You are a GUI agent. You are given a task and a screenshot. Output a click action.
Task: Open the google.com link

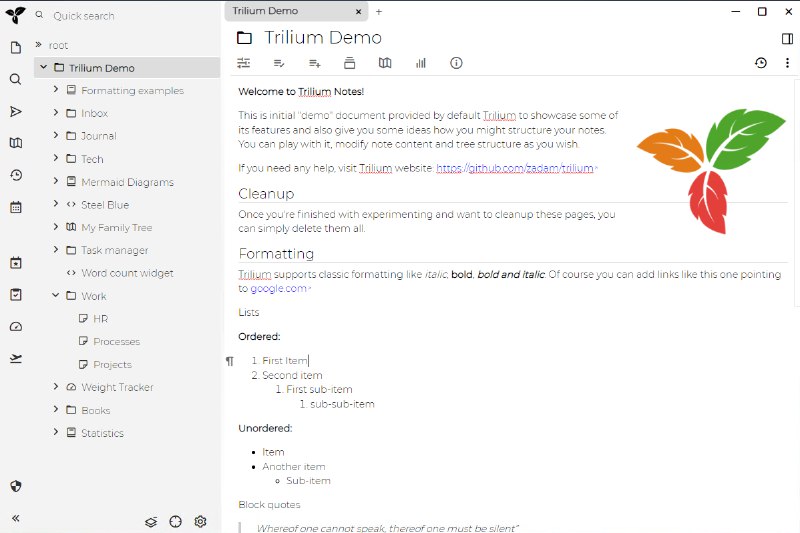click(x=279, y=289)
